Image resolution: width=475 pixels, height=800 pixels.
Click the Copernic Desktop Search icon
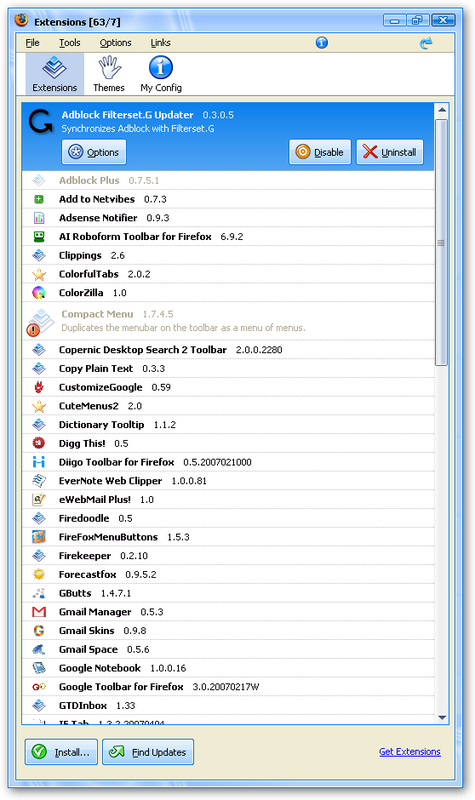39,349
